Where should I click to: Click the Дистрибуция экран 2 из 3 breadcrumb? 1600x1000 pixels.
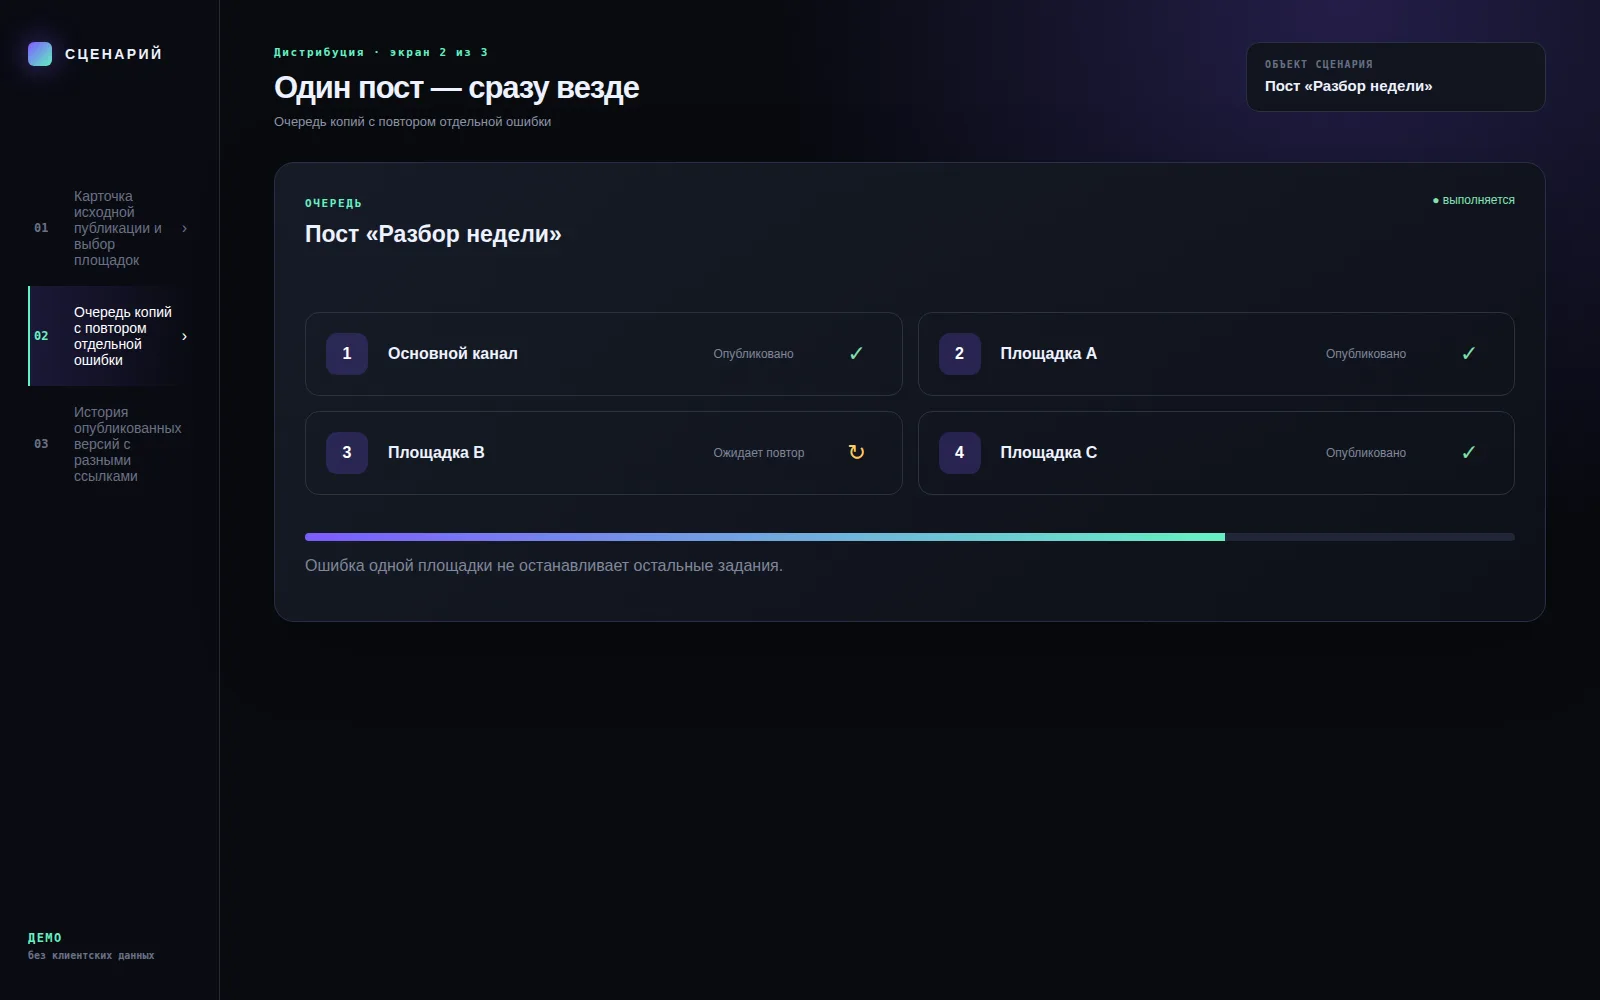tap(381, 52)
